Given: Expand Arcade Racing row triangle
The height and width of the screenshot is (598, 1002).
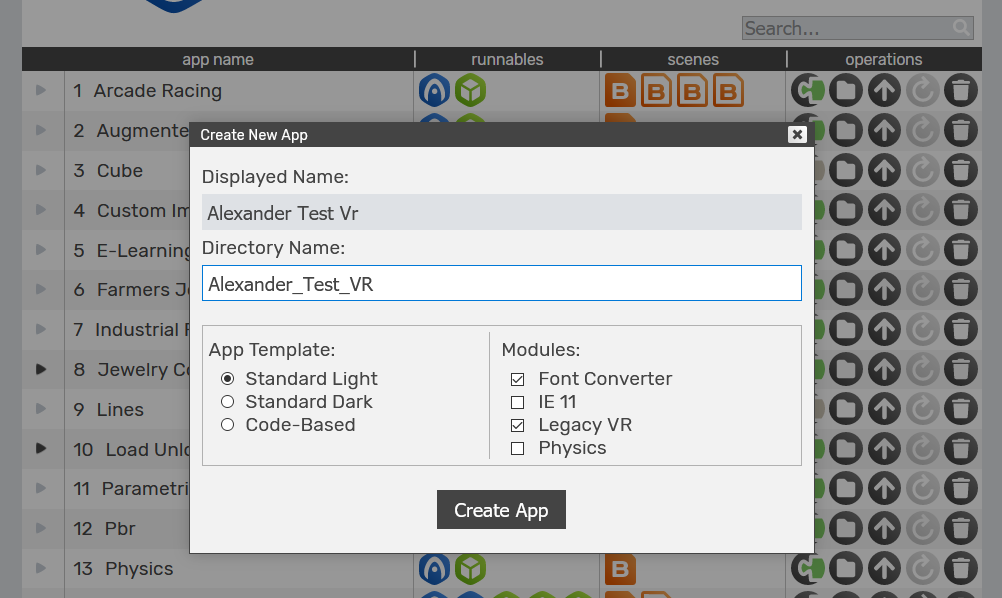Looking at the screenshot, I should [x=41, y=90].
